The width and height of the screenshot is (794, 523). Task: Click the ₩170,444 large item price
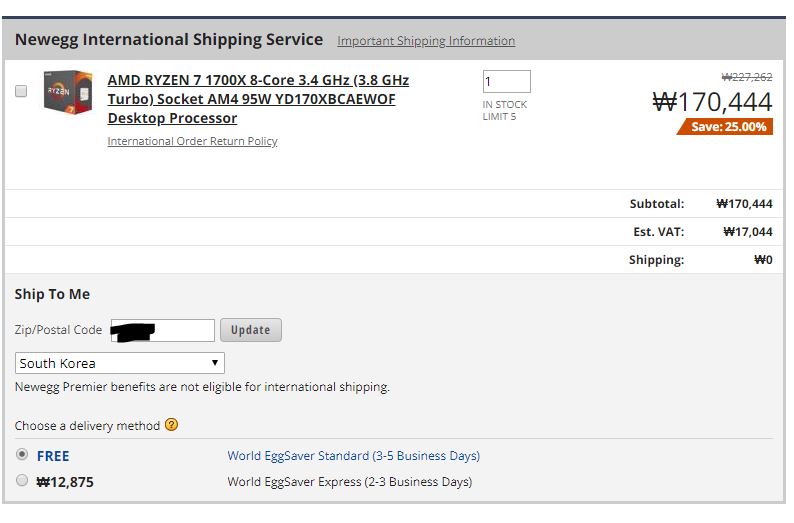[x=712, y=101]
